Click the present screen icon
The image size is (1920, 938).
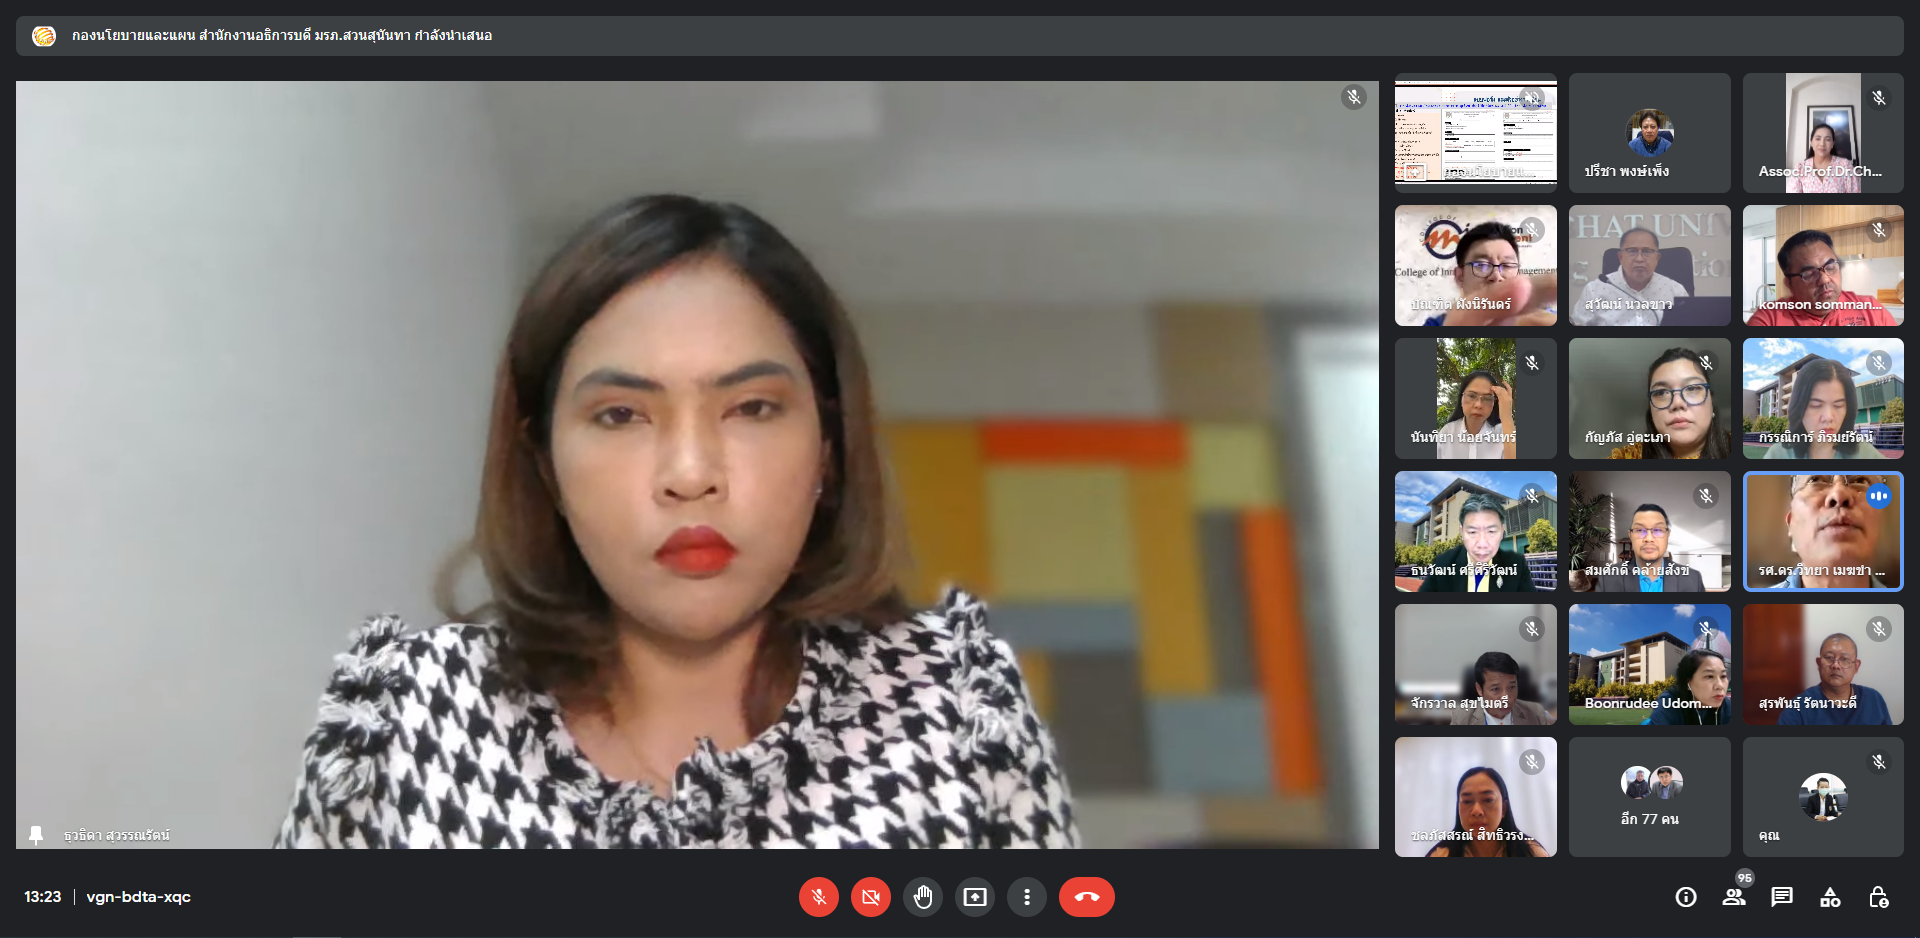point(975,897)
